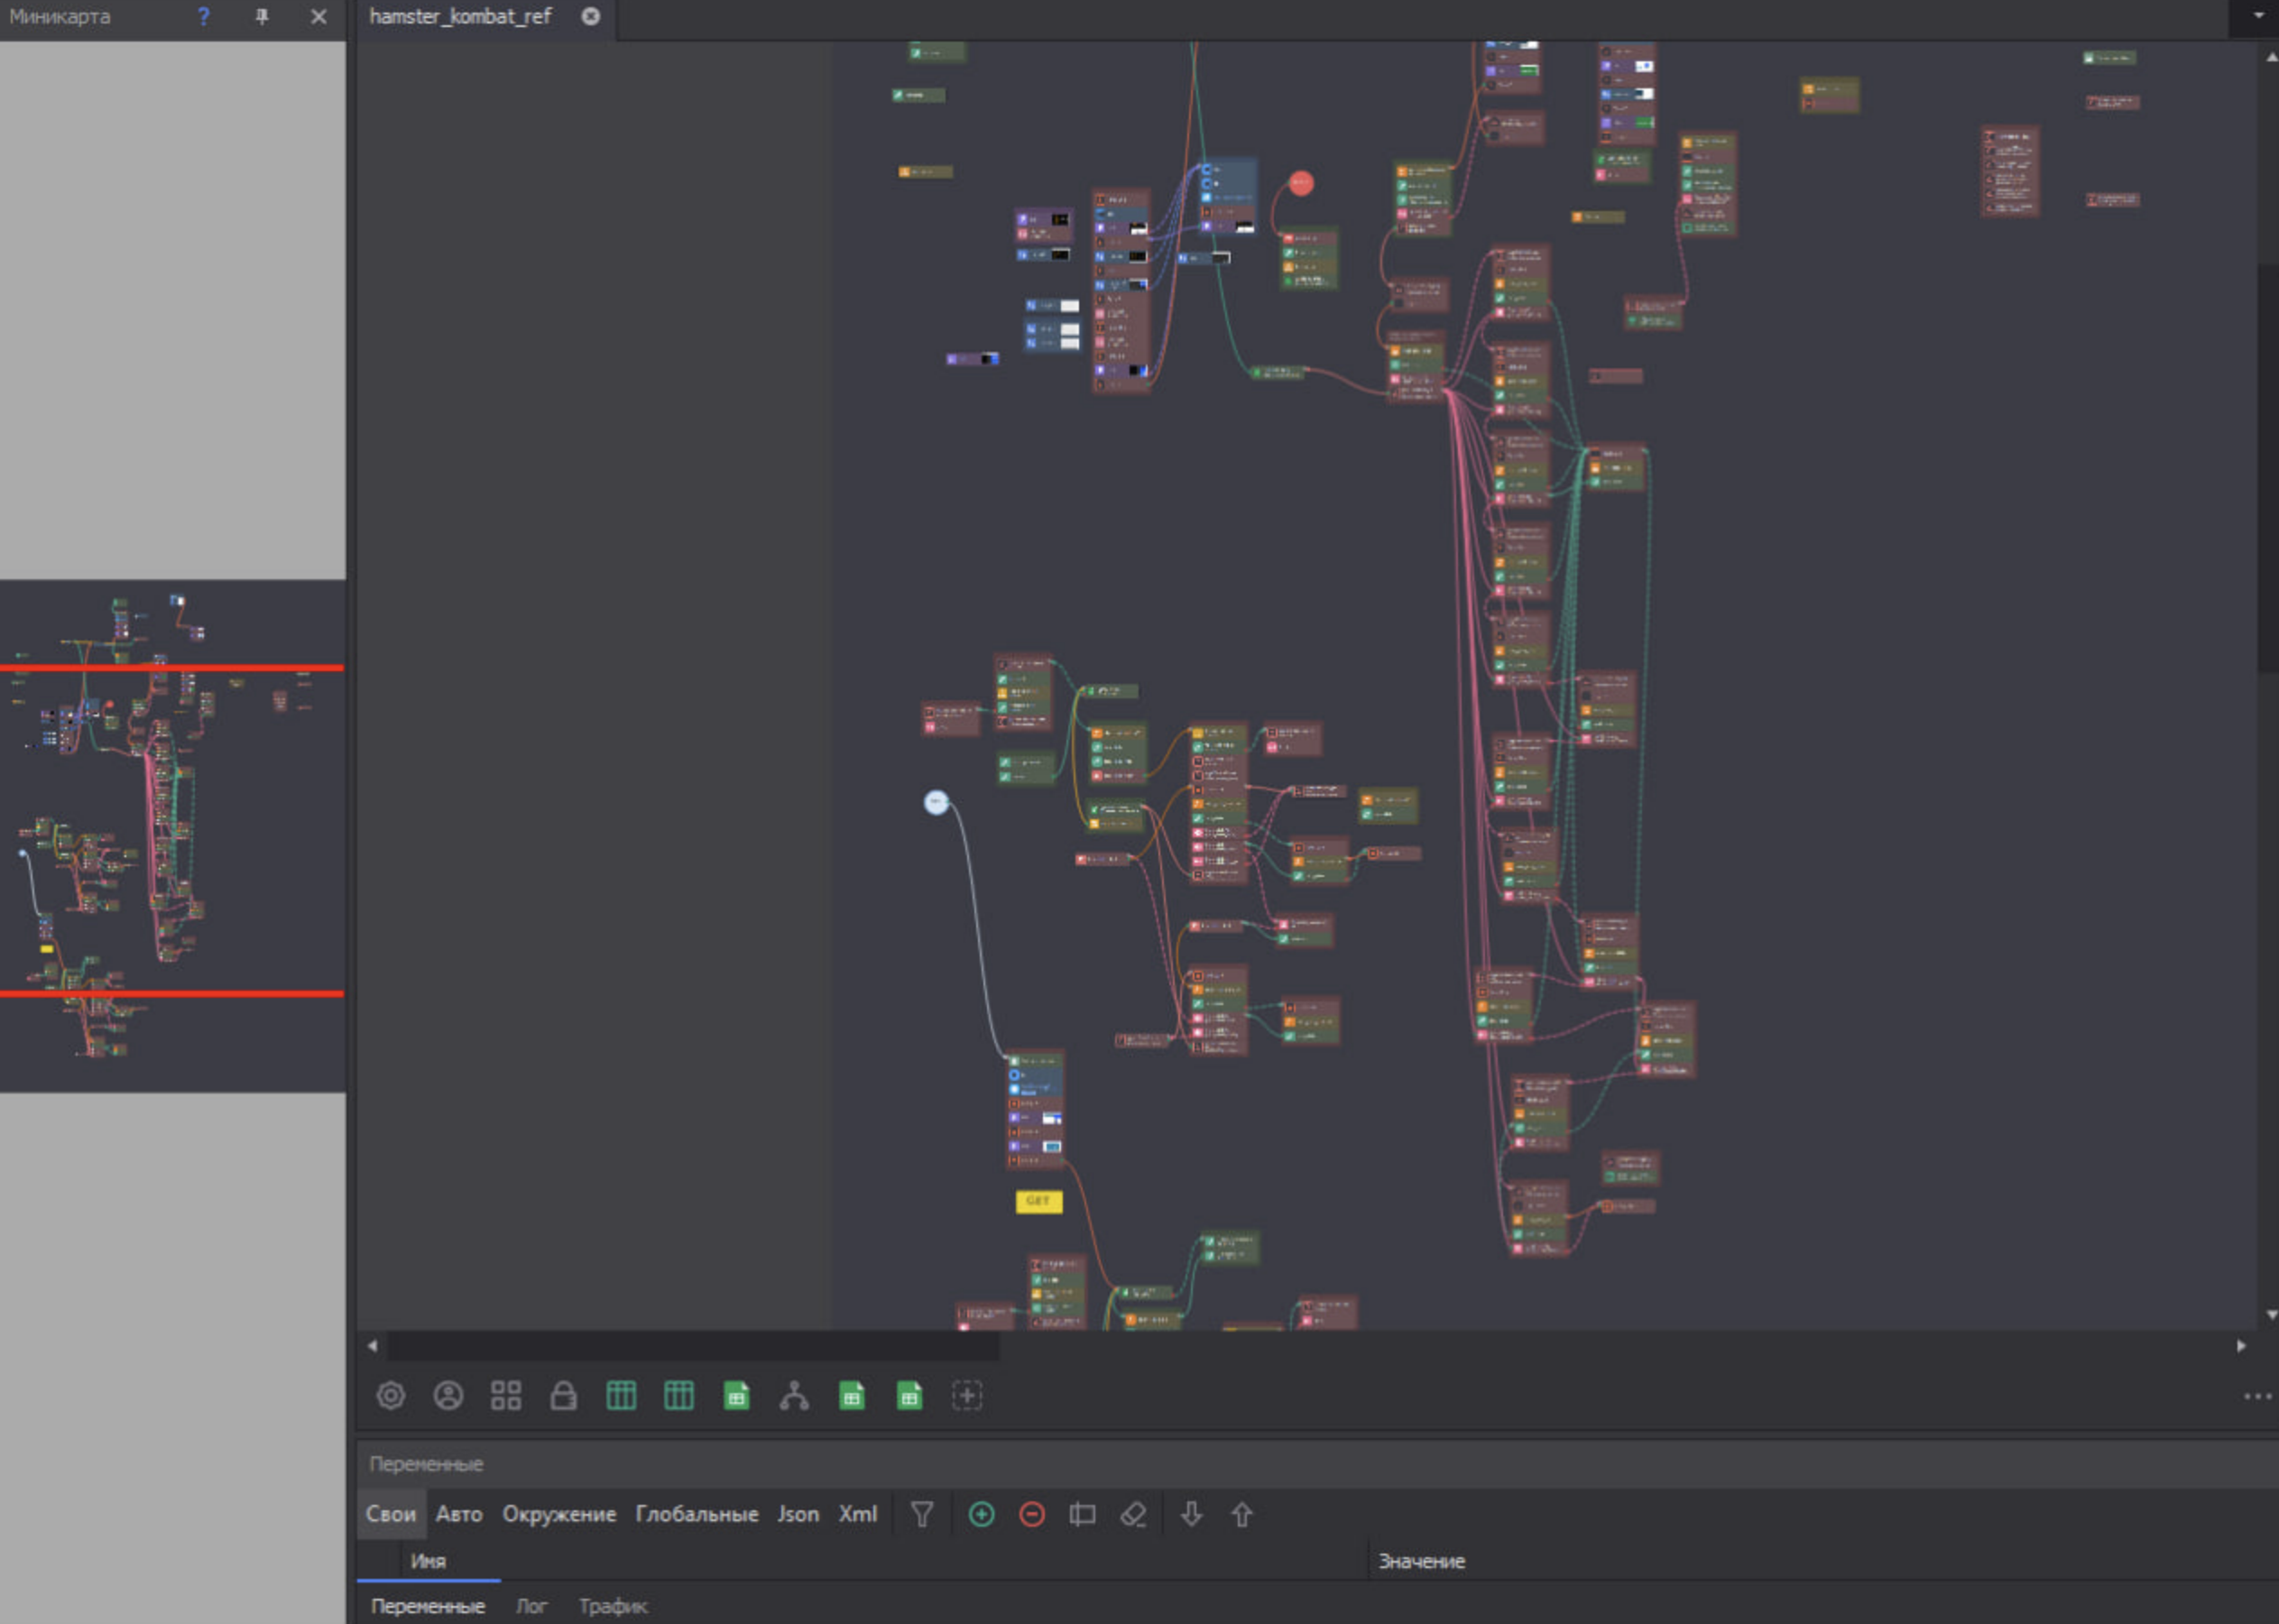Viewport: 2279px width, 1624px height.
Task: Click the red circular start node on canvas
Action: pos(1300,183)
